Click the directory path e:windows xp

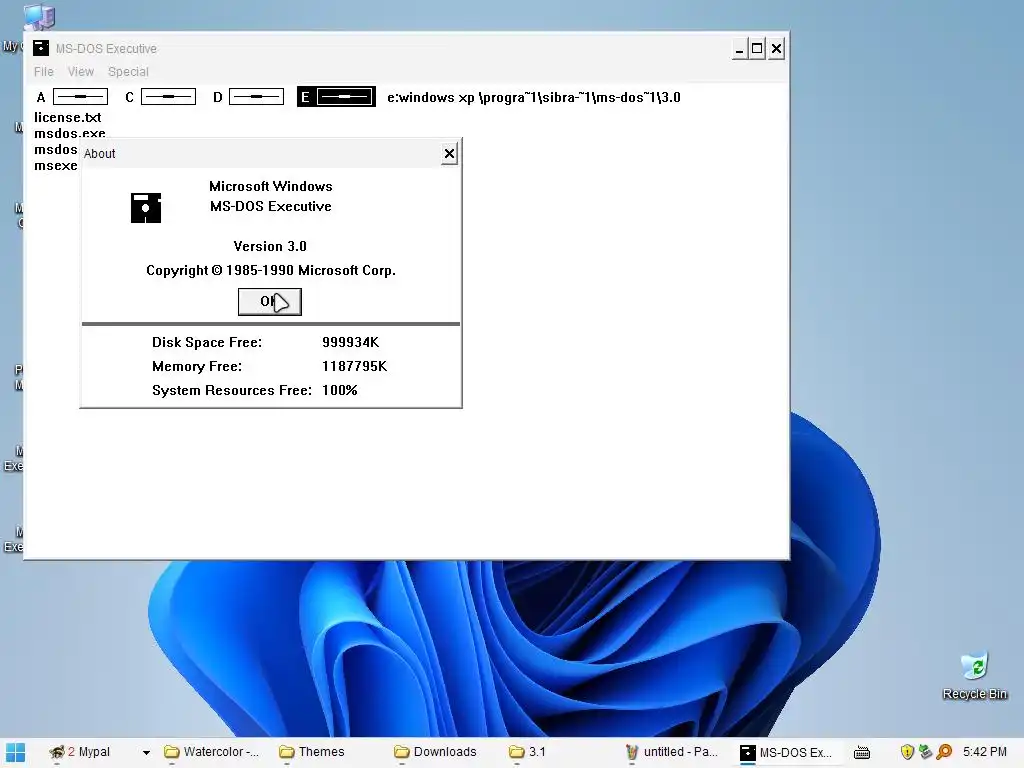tap(534, 97)
